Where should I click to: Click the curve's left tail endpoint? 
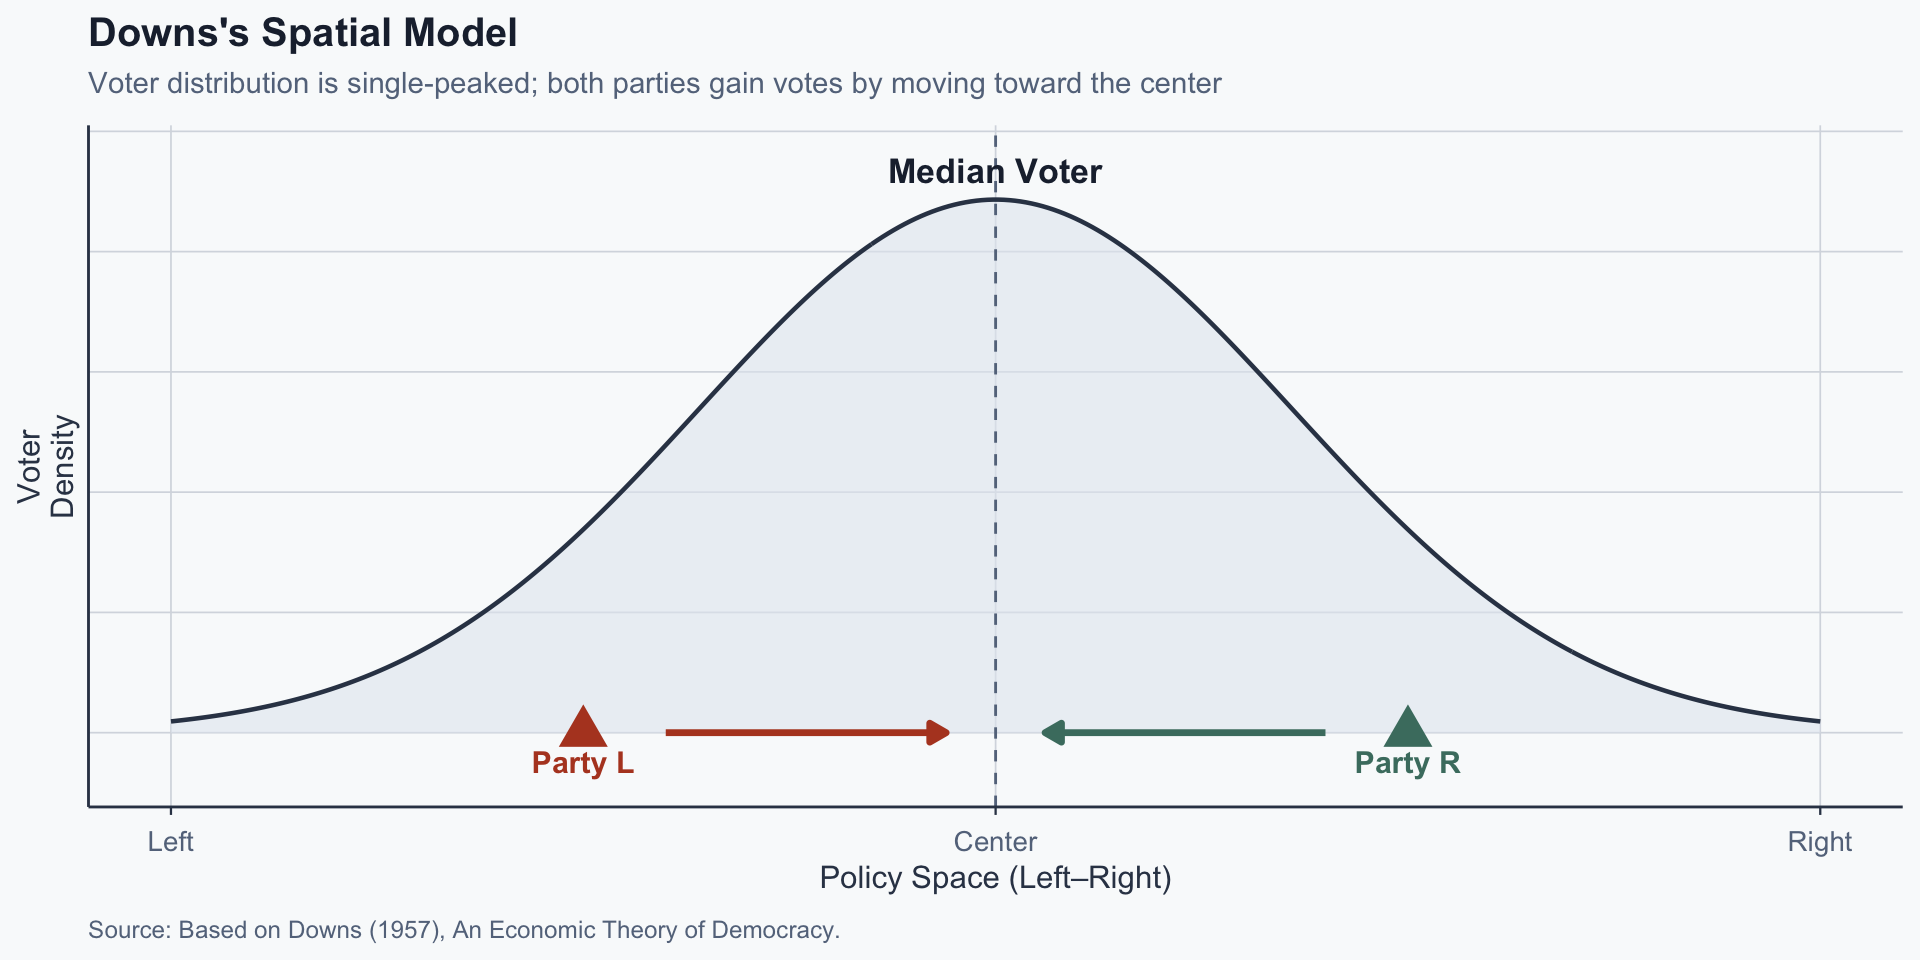[172, 721]
